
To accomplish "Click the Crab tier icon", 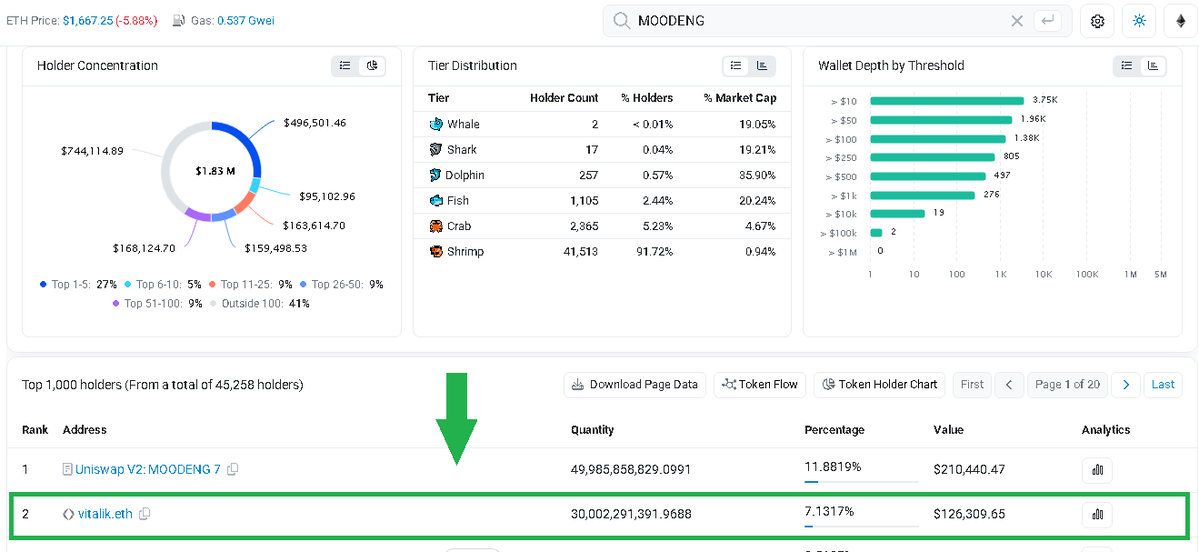I will coord(436,226).
